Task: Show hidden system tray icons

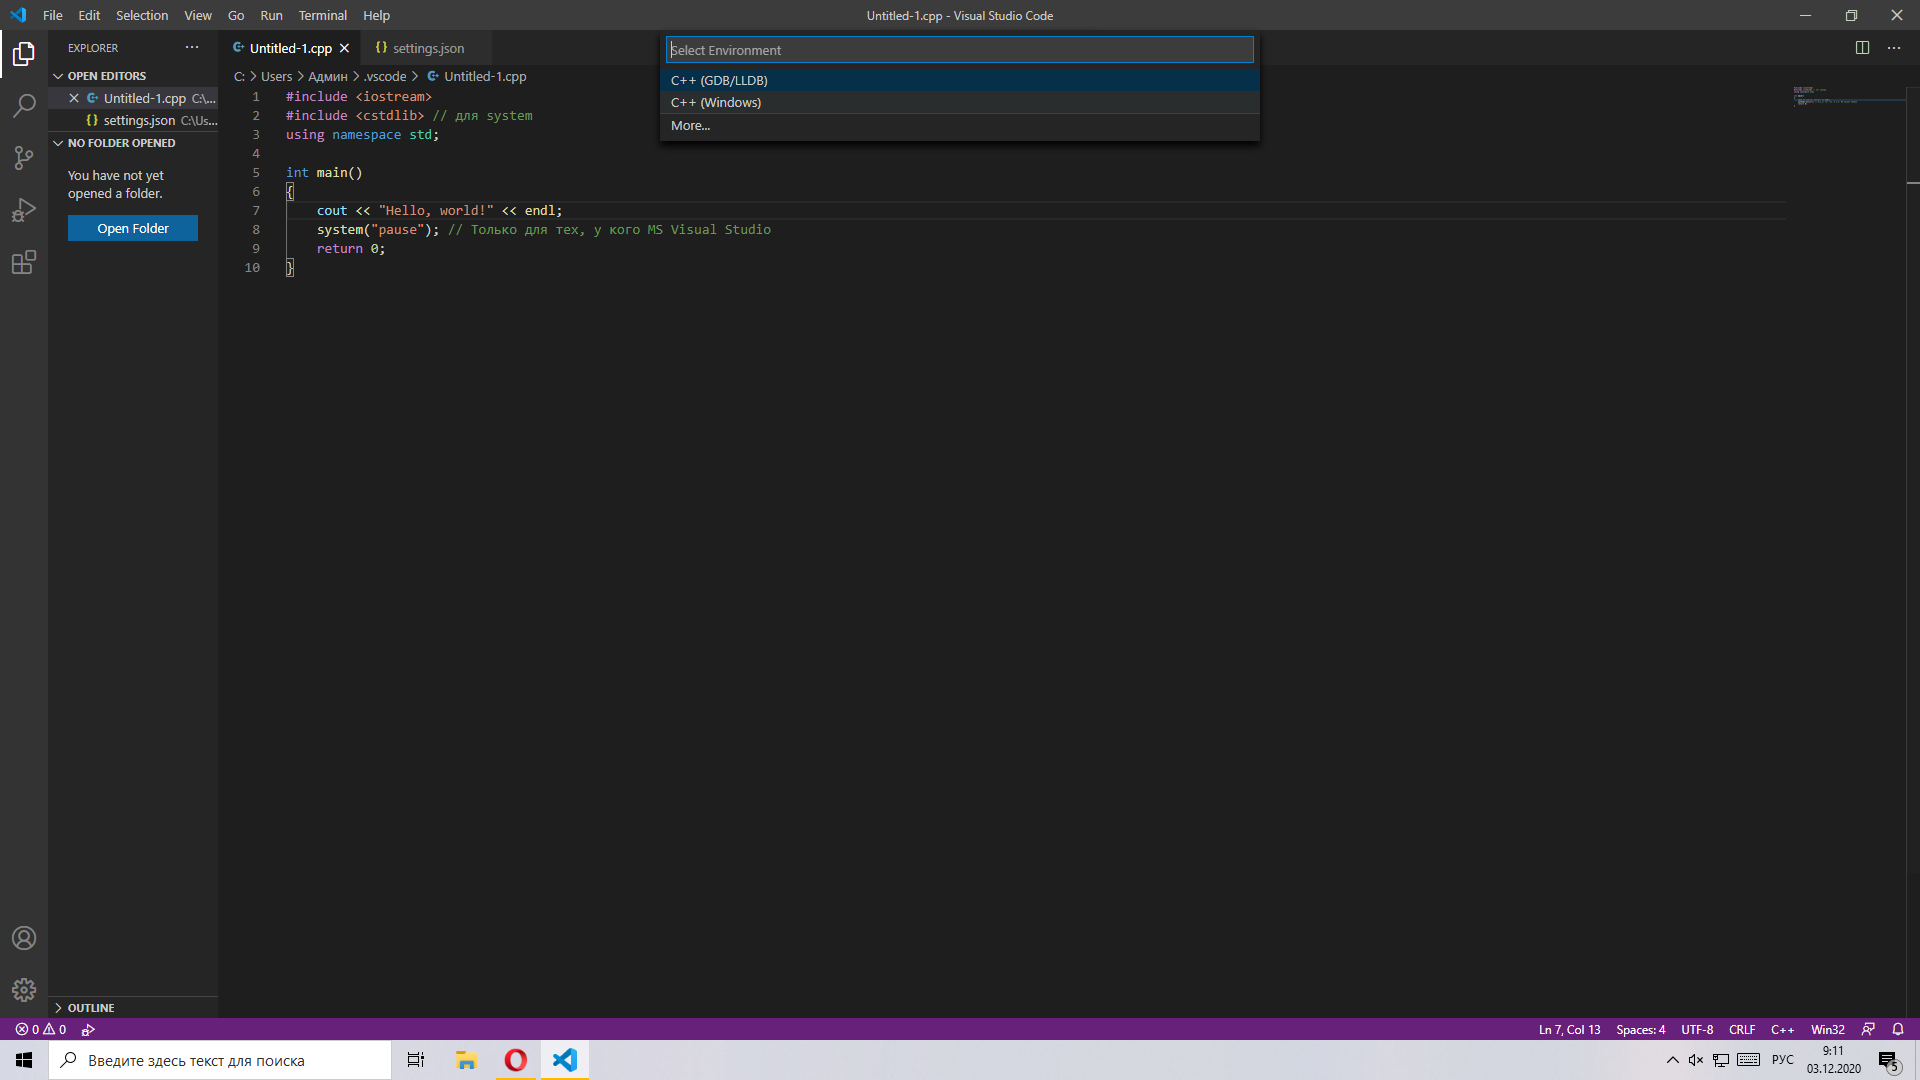Action: pos(1672,1060)
